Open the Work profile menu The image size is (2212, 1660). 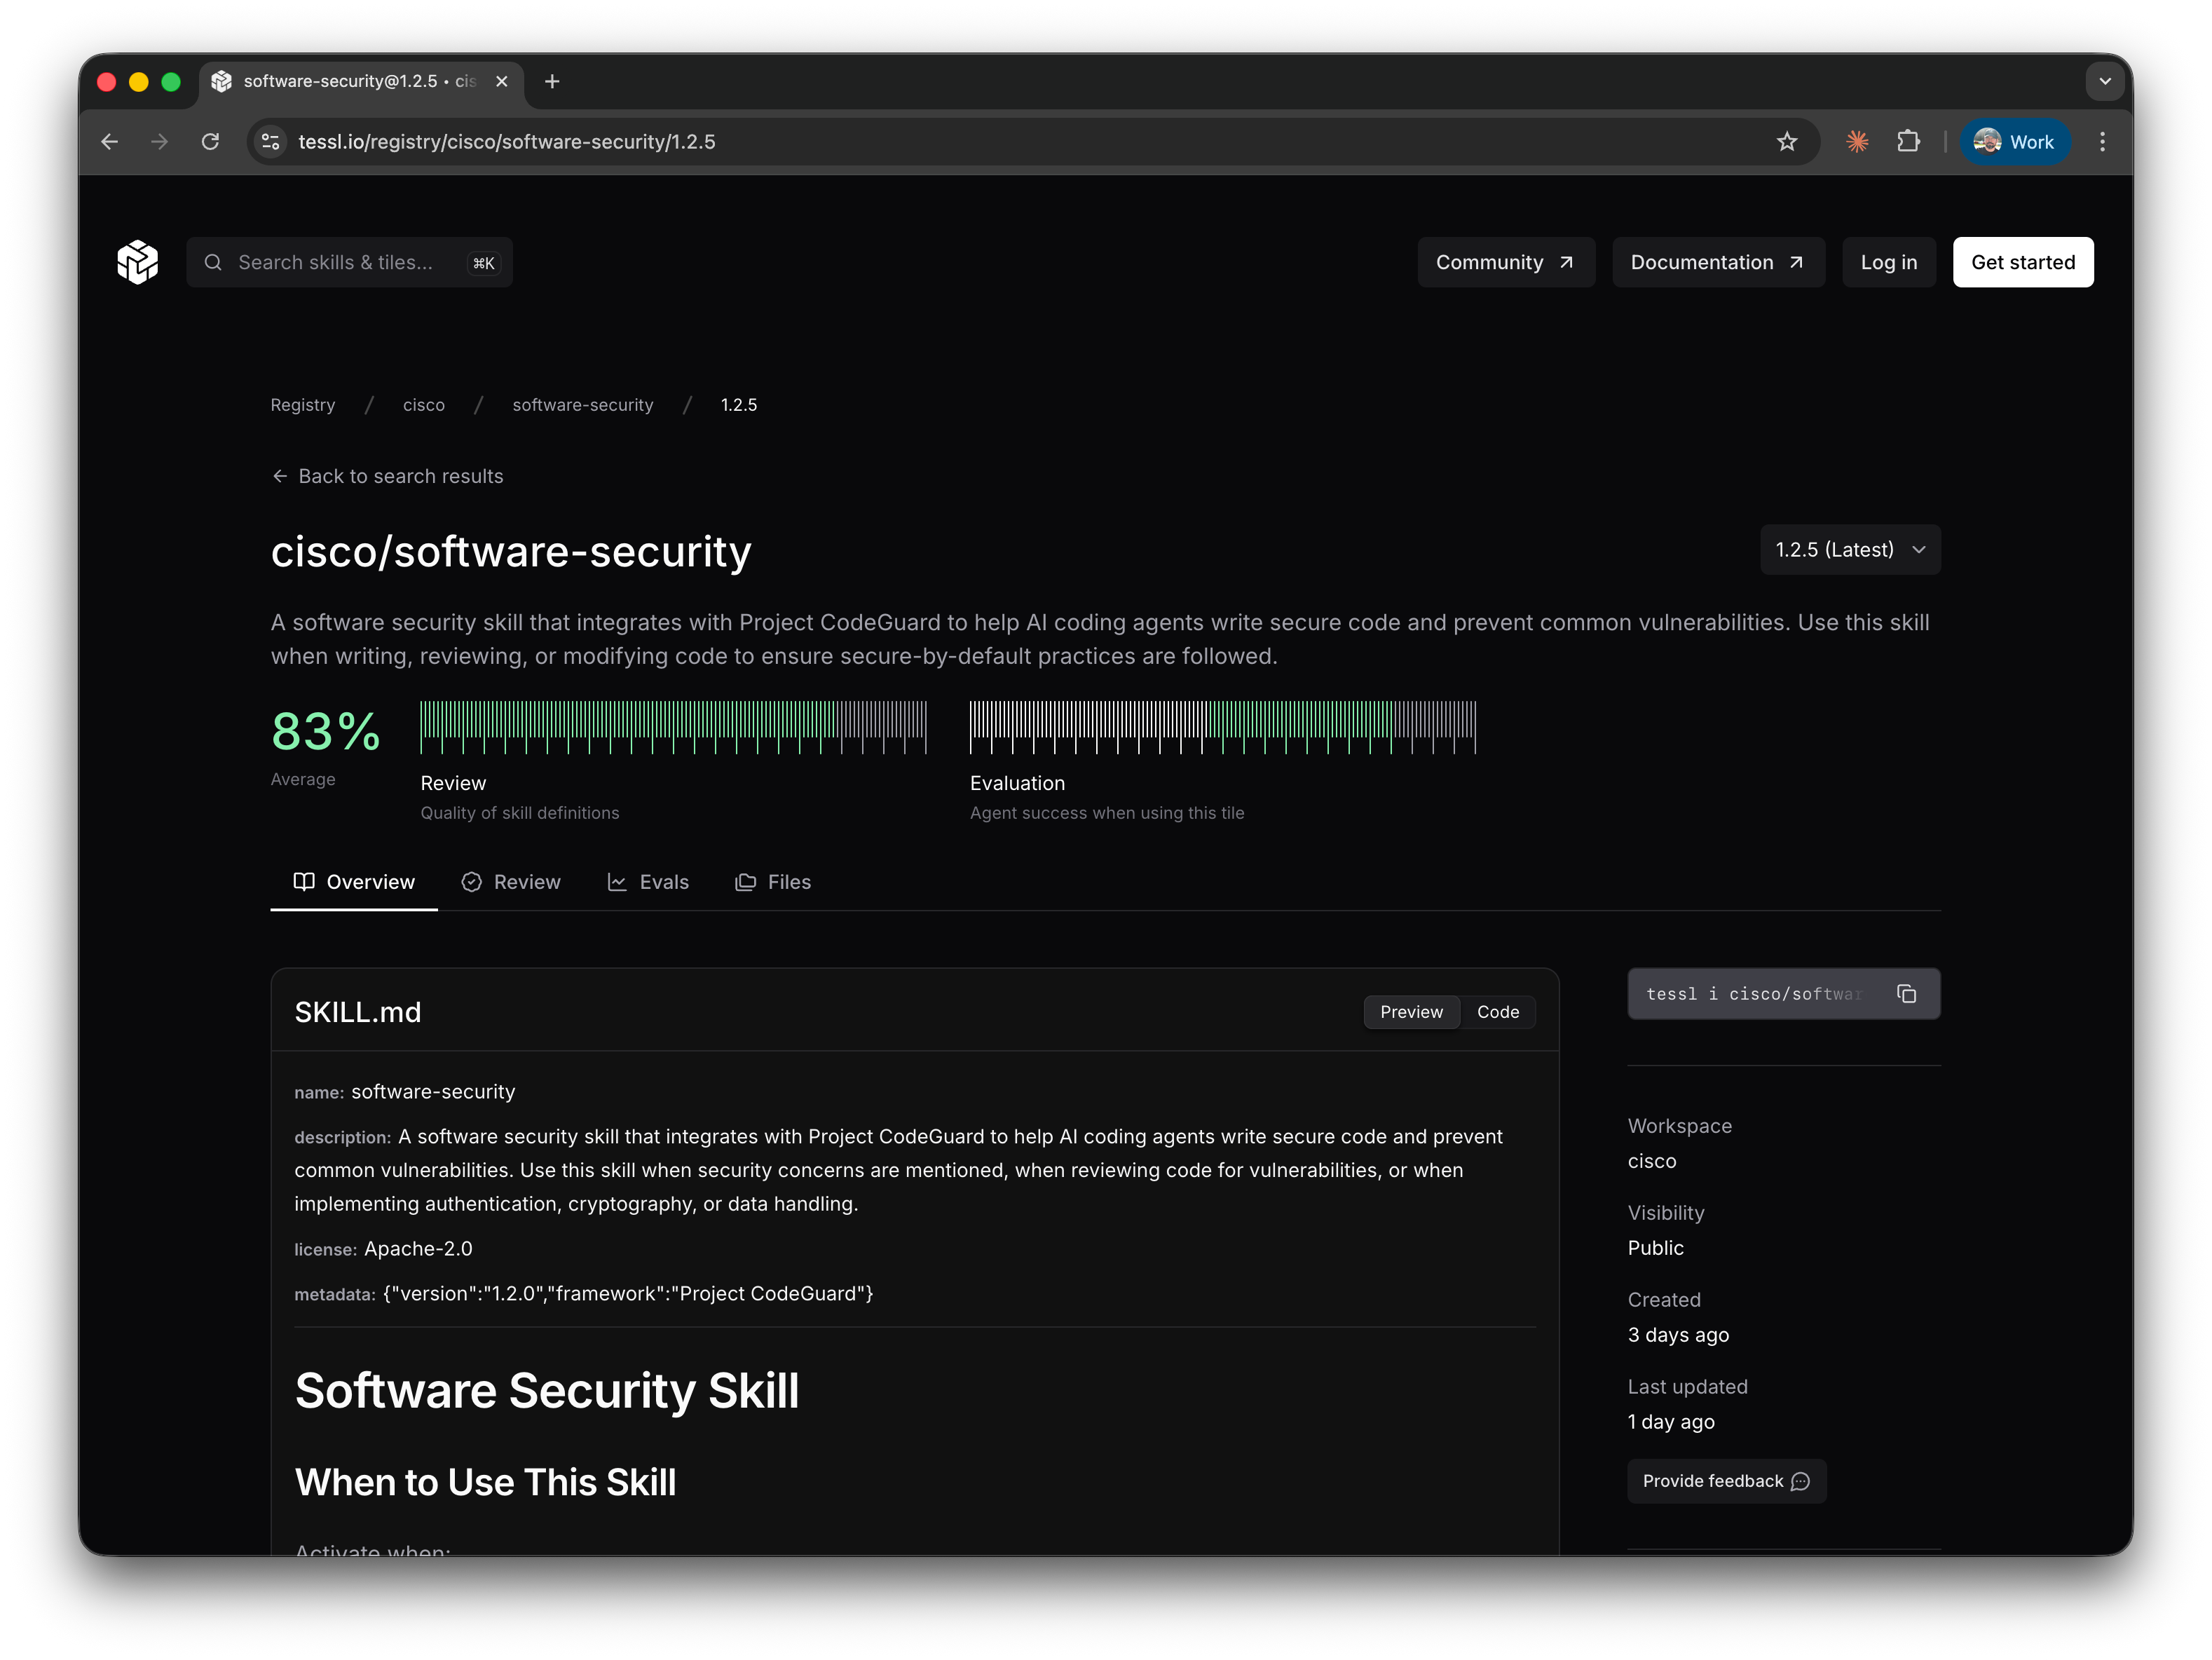tap(2014, 142)
